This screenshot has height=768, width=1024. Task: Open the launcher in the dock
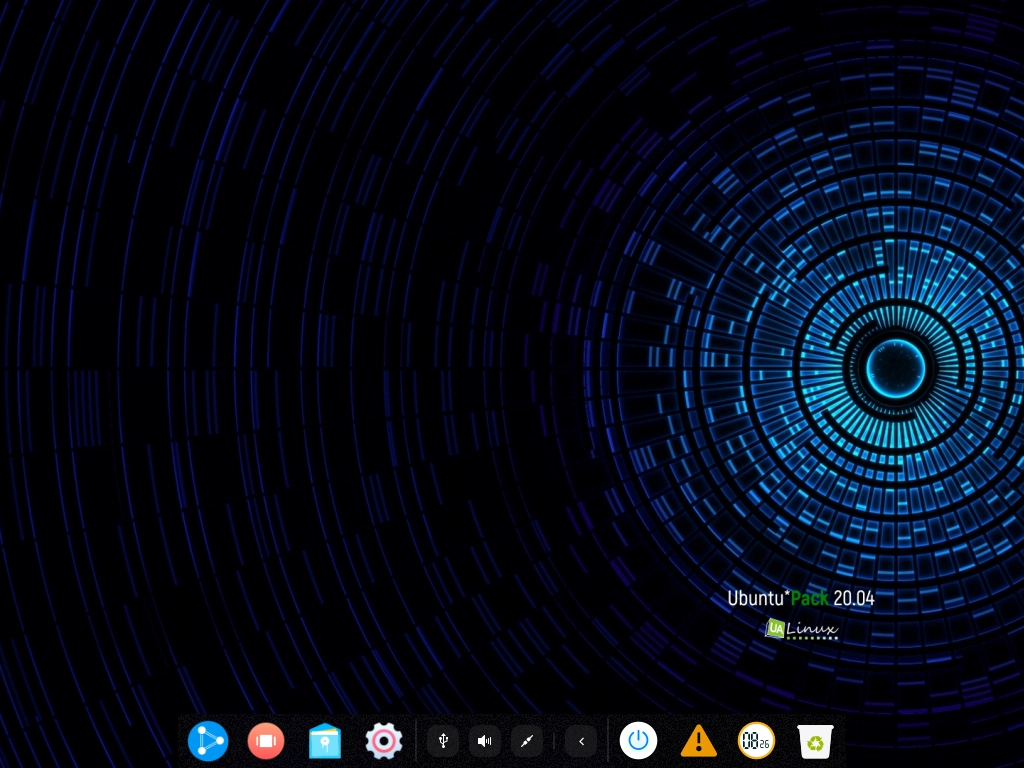coord(208,741)
